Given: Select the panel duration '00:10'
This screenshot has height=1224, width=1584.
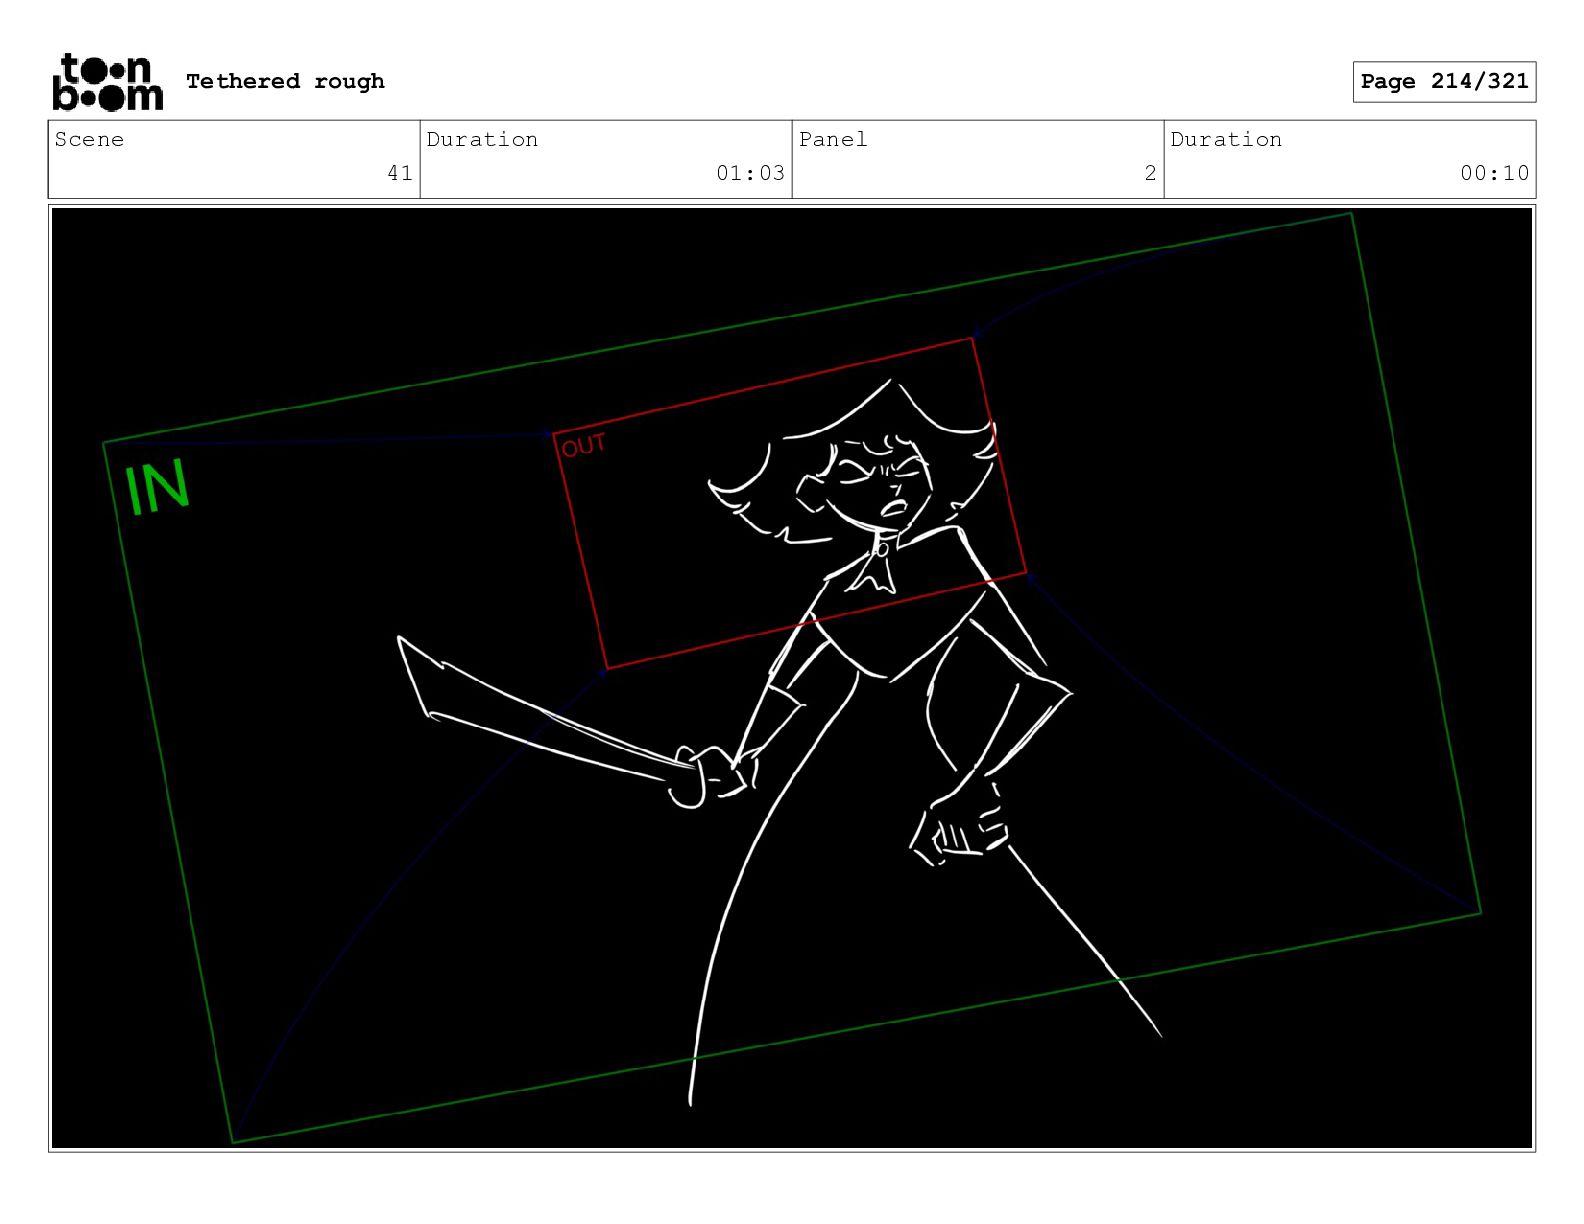Looking at the screenshot, I should (1494, 173).
